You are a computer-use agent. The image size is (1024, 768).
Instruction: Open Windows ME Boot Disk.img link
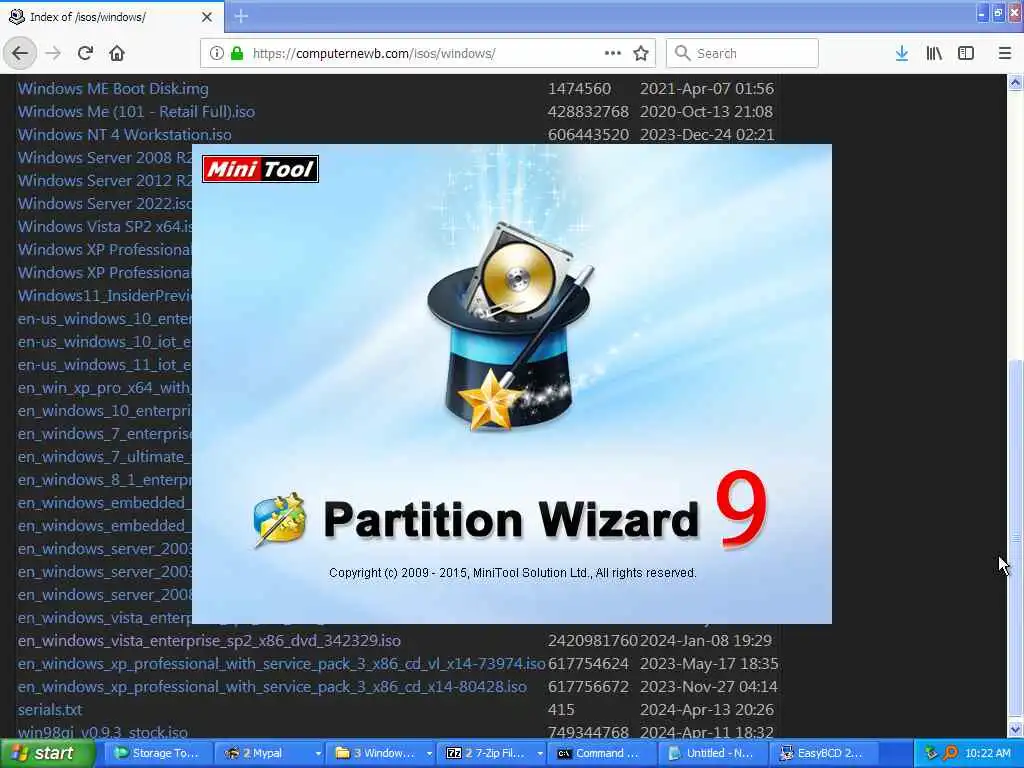pyautogui.click(x=113, y=89)
